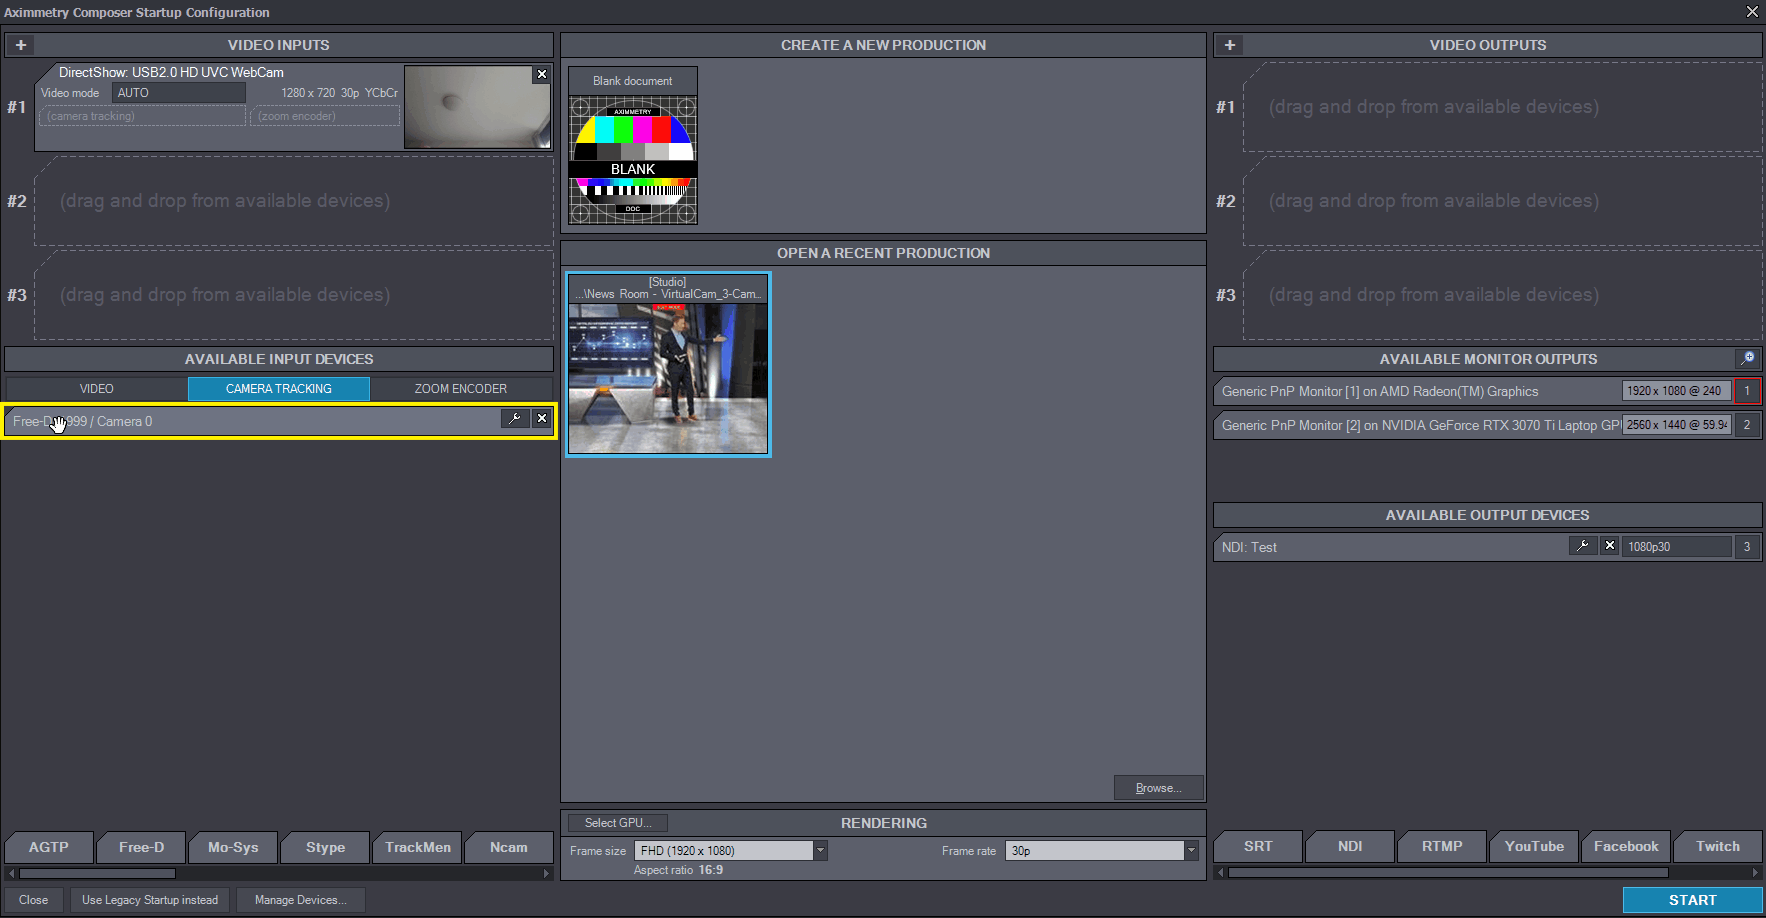Open Frame rate dropdown arrow
The height and width of the screenshot is (918, 1766).
tap(1191, 851)
